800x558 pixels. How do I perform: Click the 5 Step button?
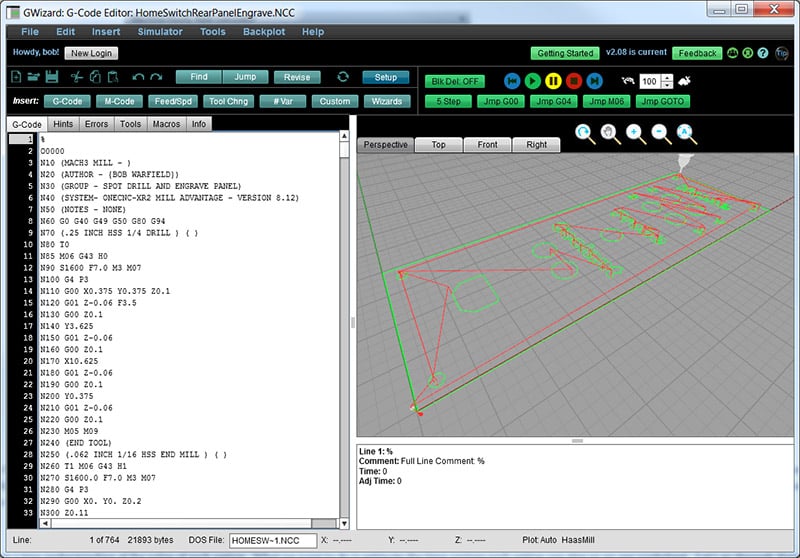coord(448,102)
